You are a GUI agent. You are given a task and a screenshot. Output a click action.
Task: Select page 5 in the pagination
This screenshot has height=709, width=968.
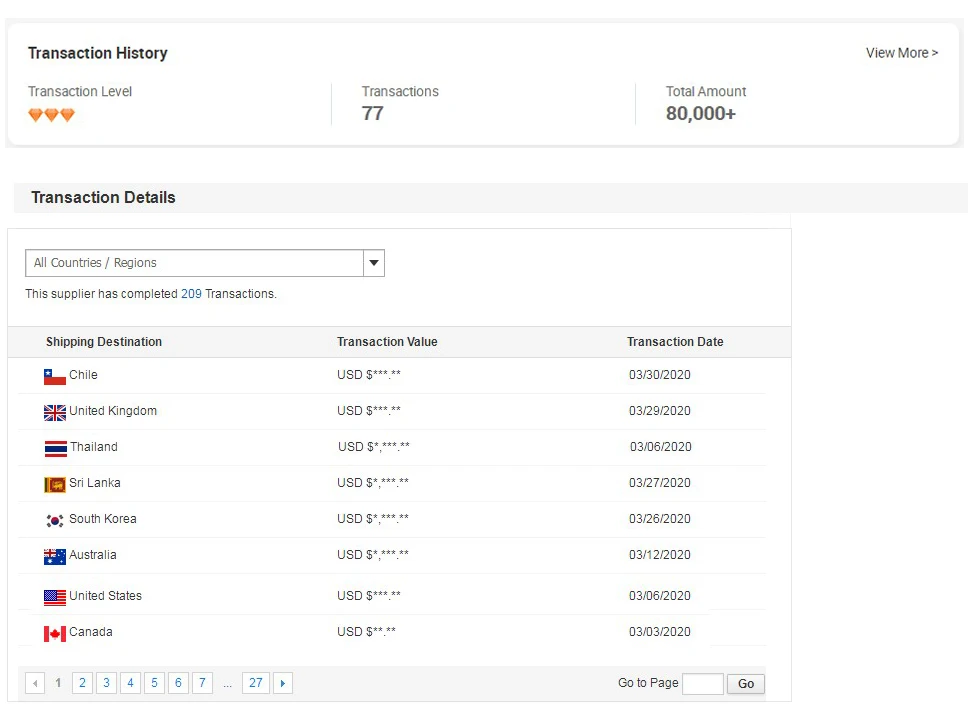pos(154,683)
